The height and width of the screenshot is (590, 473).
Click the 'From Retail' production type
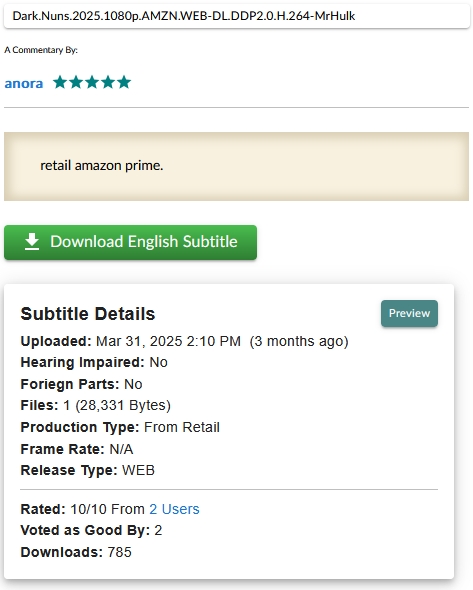coord(182,427)
